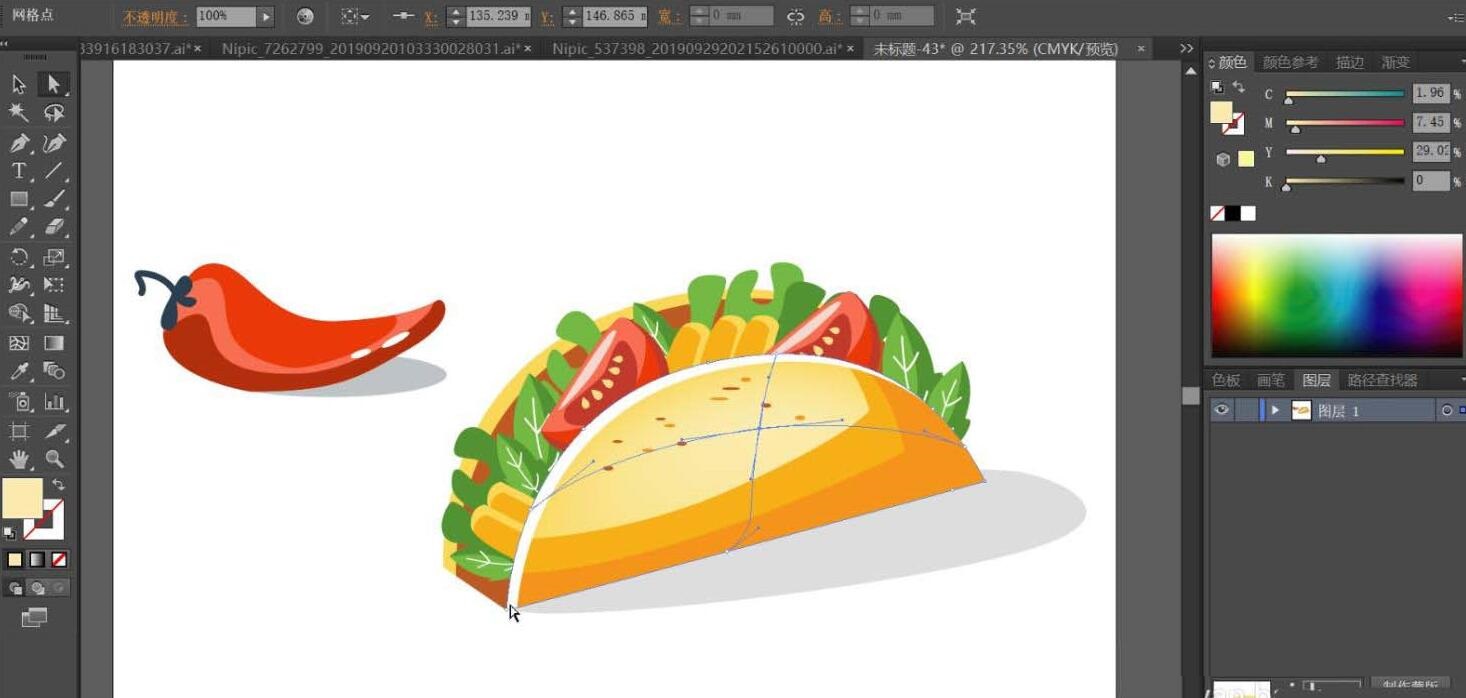Activate the Eyedropper tool
This screenshot has height=698, width=1466.
(19, 372)
